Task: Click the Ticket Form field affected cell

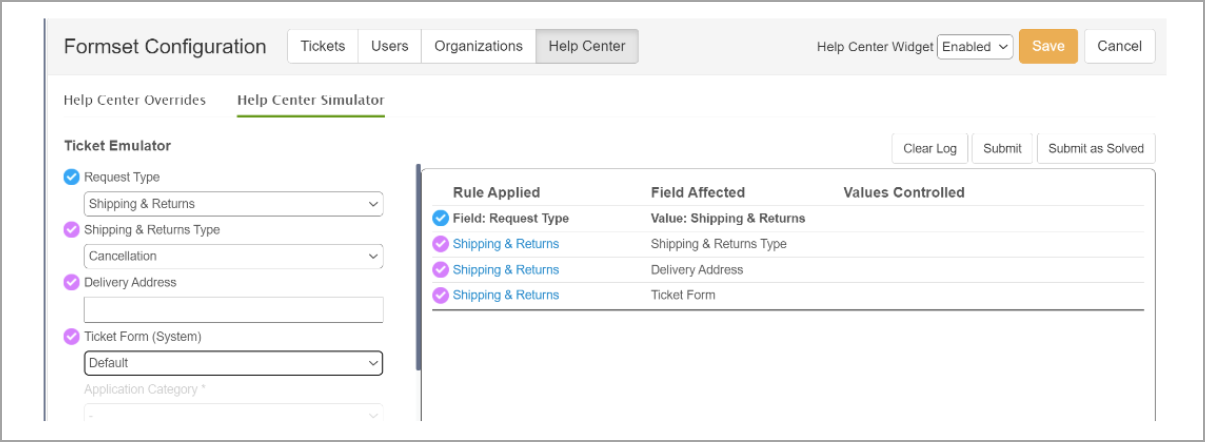Action: 683,295
